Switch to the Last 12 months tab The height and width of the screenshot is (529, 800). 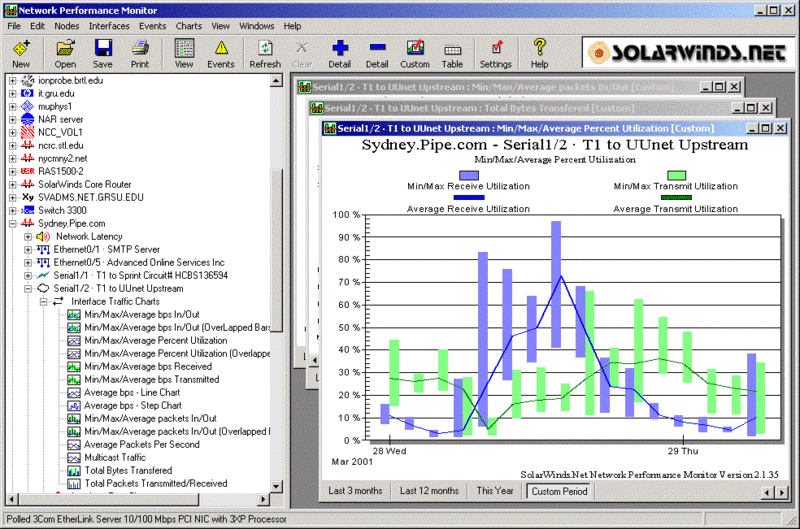[x=429, y=491]
